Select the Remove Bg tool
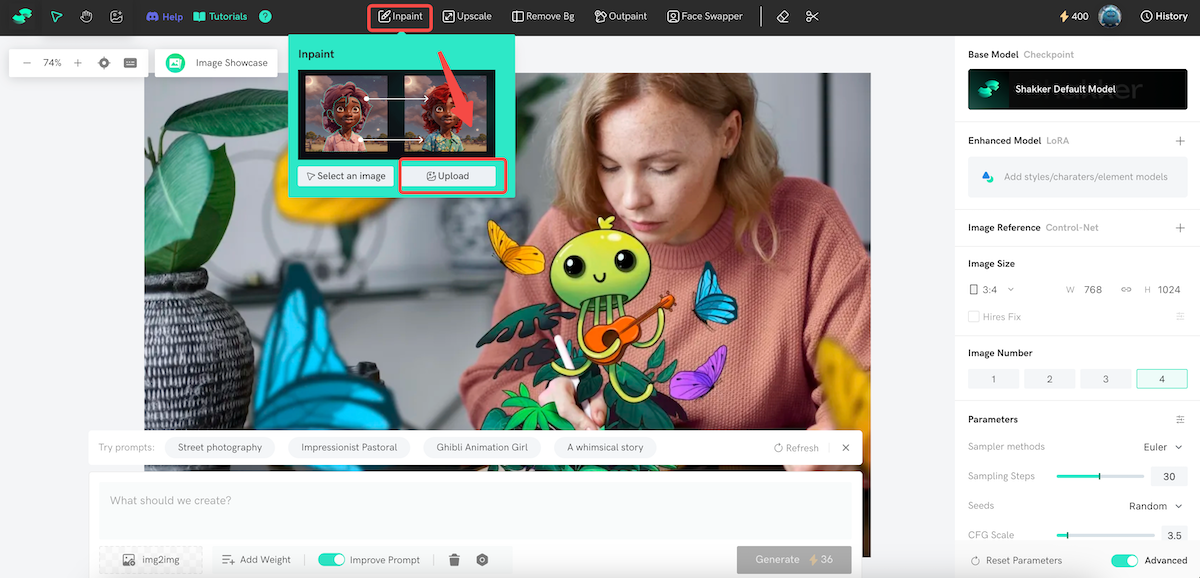 coord(543,16)
